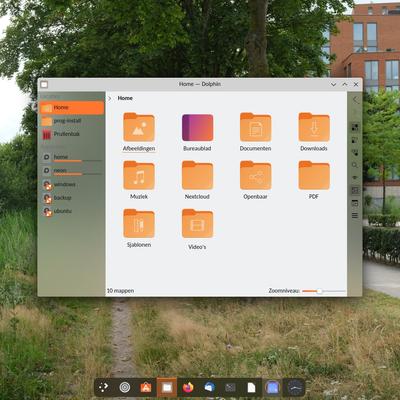This screenshot has width=400, height=400.
Task: Click the blue rounded app icon in dock
Action: (x=273, y=387)
